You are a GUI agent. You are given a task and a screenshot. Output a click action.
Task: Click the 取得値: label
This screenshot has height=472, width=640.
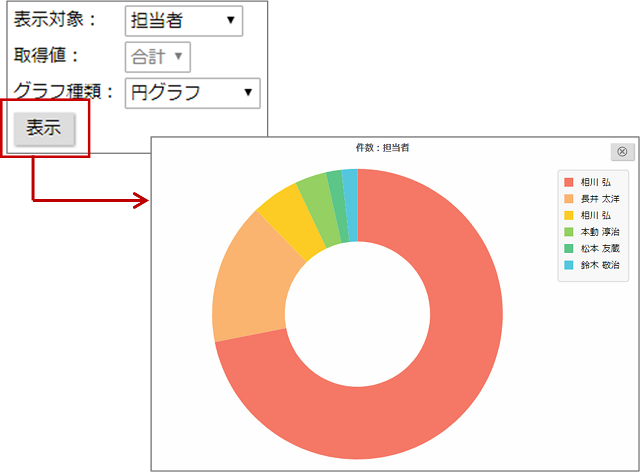(46, 55)
